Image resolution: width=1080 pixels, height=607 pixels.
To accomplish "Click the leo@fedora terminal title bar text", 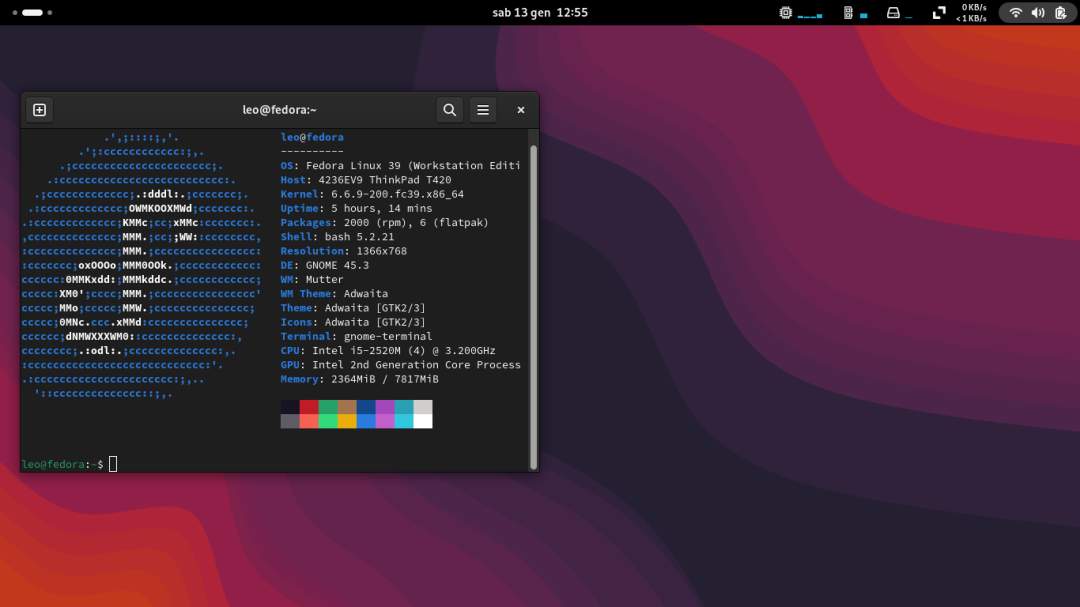I will pyautogui.click(x=279, y=110).
